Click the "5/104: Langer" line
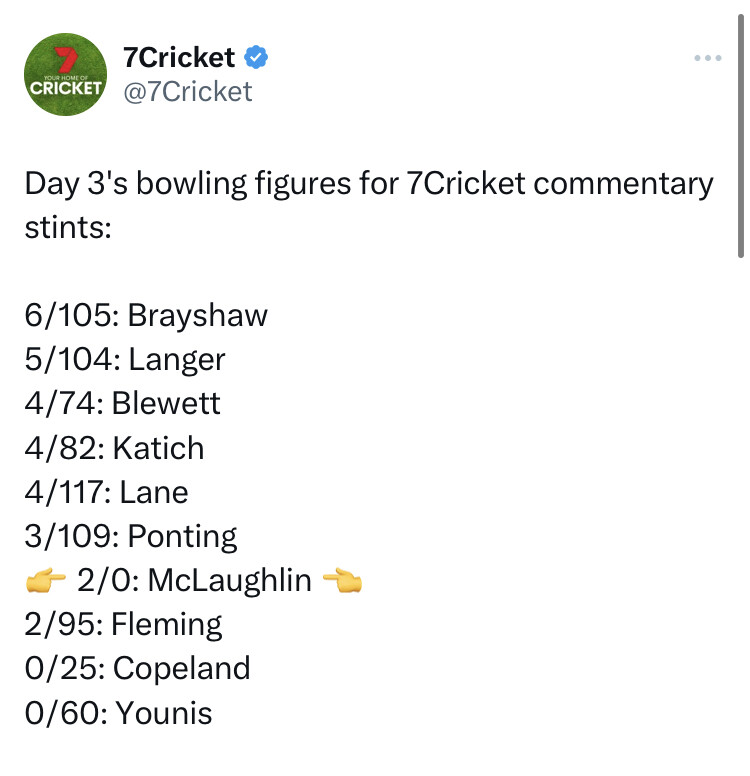750x776 pixels. [x=125, y=360]
